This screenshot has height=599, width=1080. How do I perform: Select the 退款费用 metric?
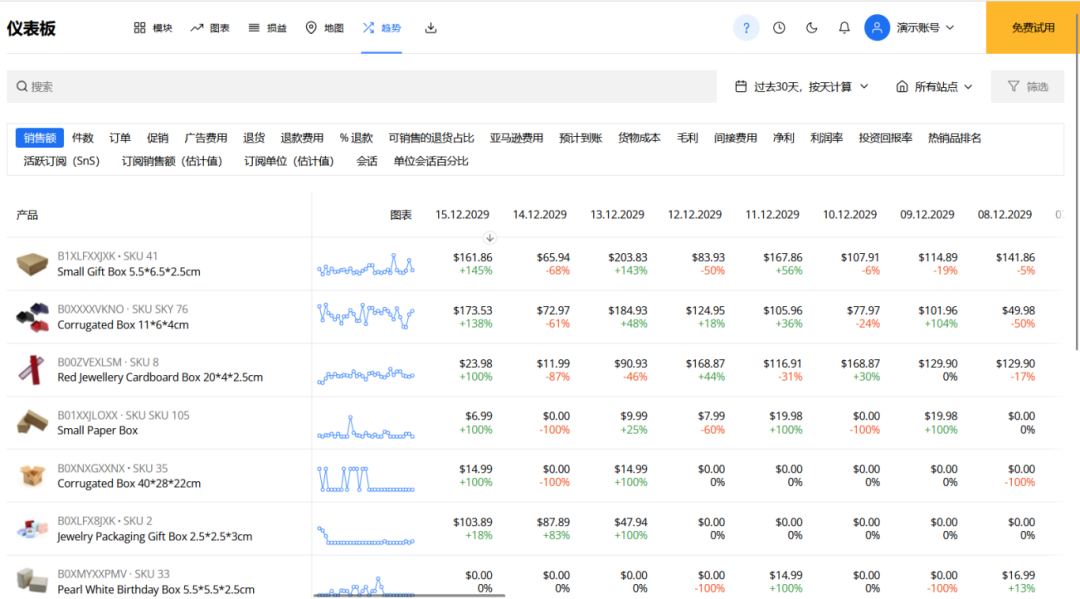(x=302, y=138)
